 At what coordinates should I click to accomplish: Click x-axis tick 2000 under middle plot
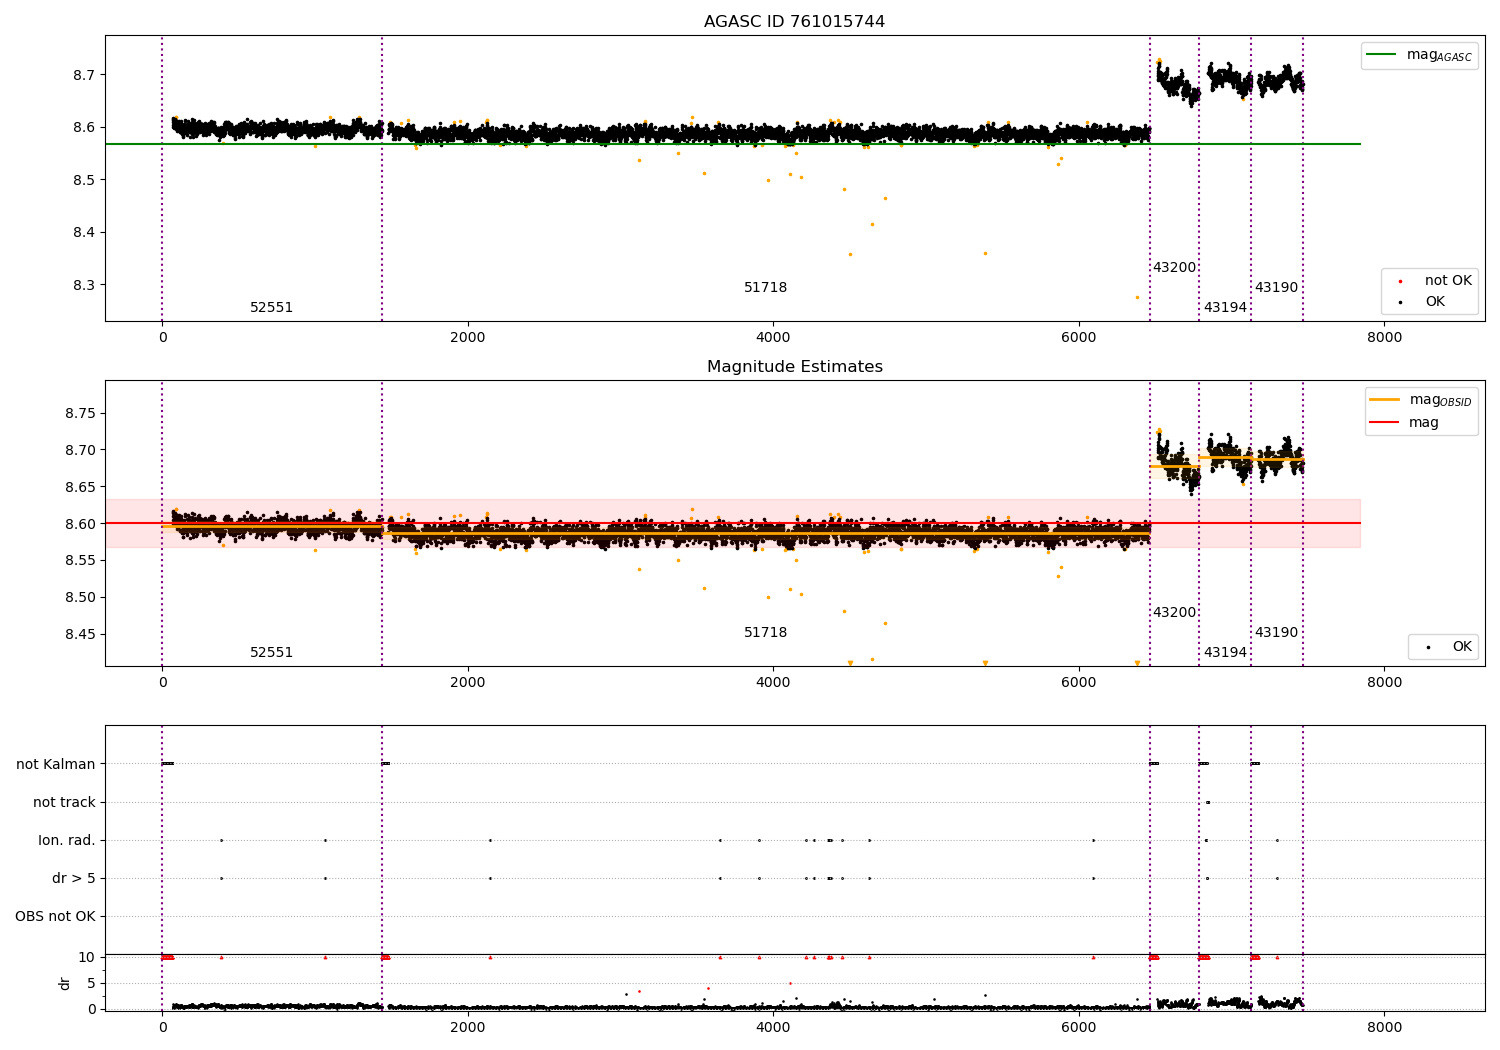click(468, 683)
